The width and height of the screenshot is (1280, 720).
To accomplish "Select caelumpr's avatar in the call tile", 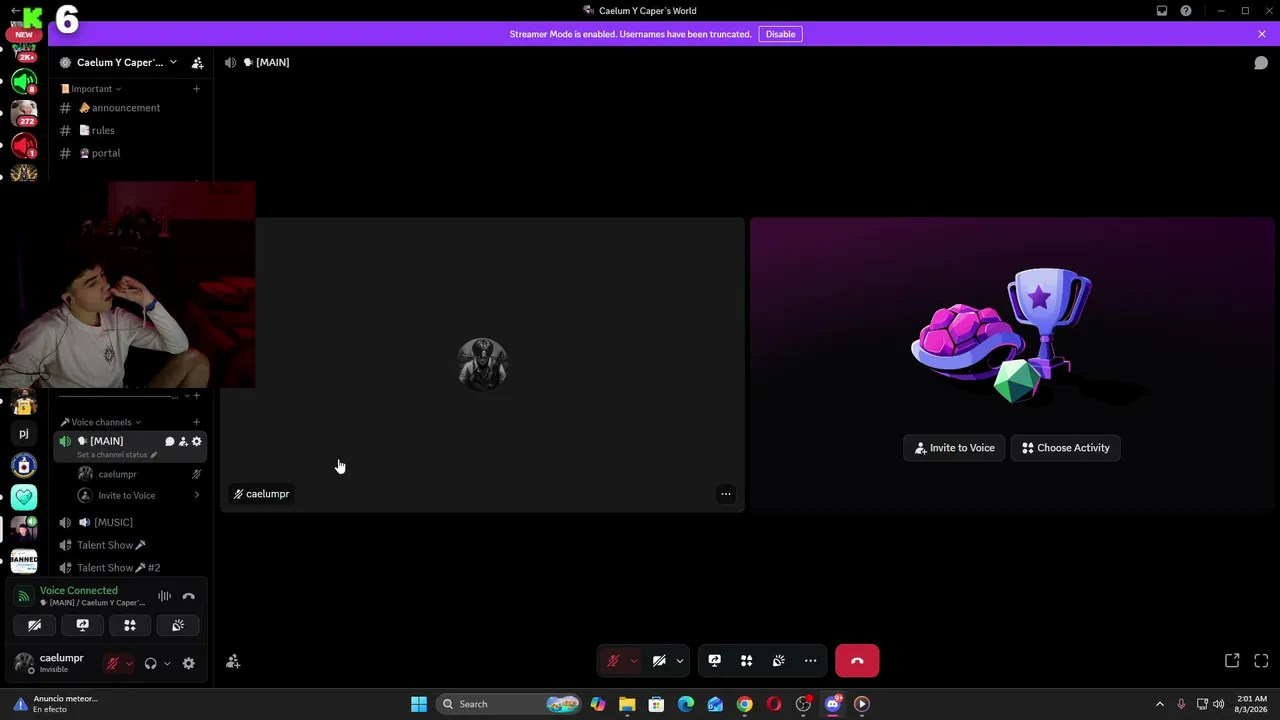I will [482, 364].
